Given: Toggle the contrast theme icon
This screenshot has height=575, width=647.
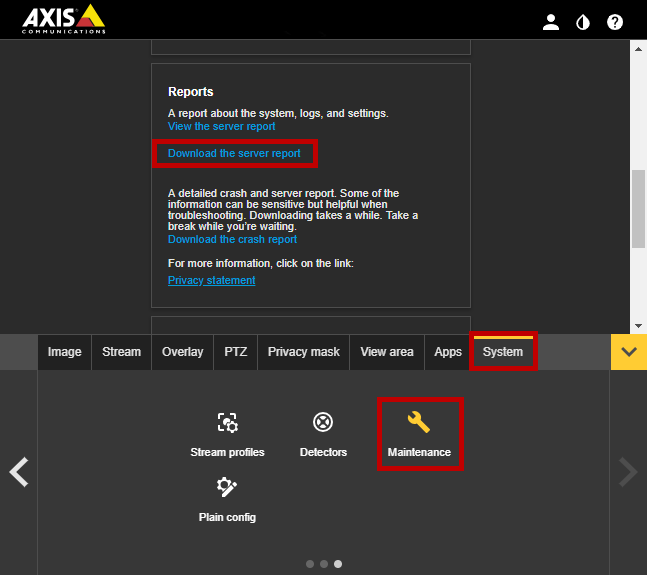Looking at the screenshot, I should click(x=583, y=22).
